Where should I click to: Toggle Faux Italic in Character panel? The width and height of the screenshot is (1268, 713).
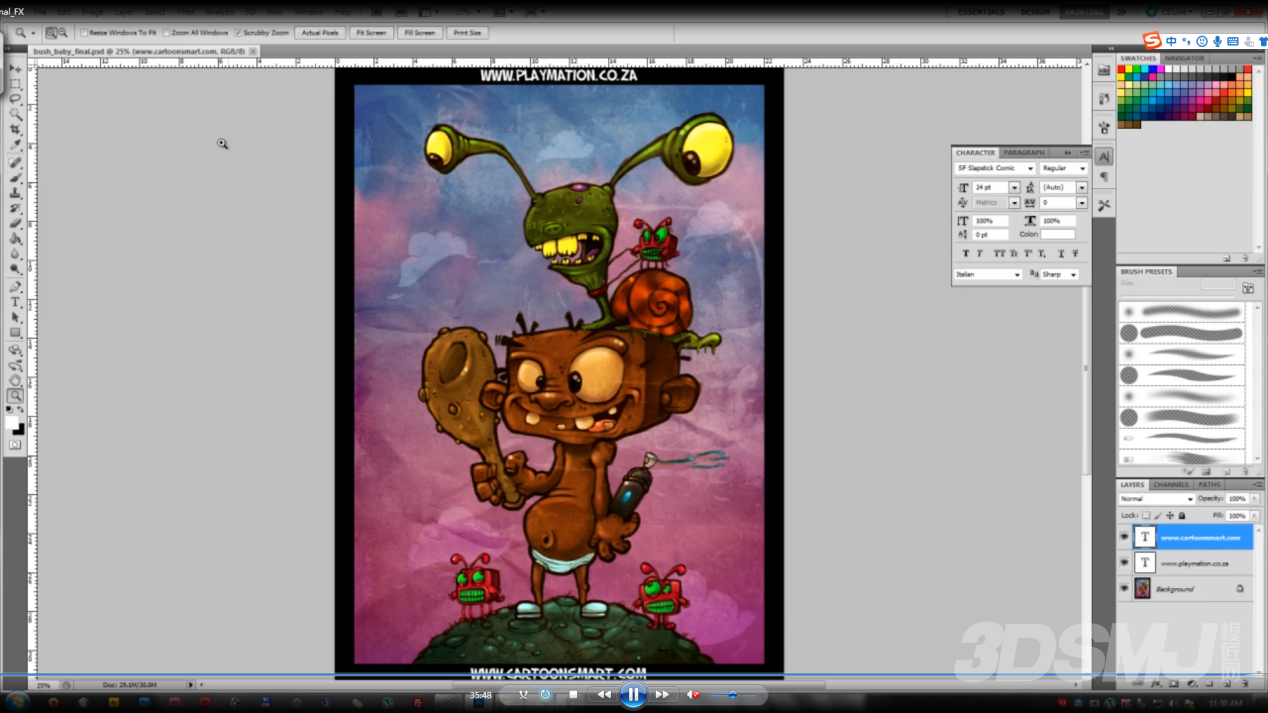coord(979,254)
